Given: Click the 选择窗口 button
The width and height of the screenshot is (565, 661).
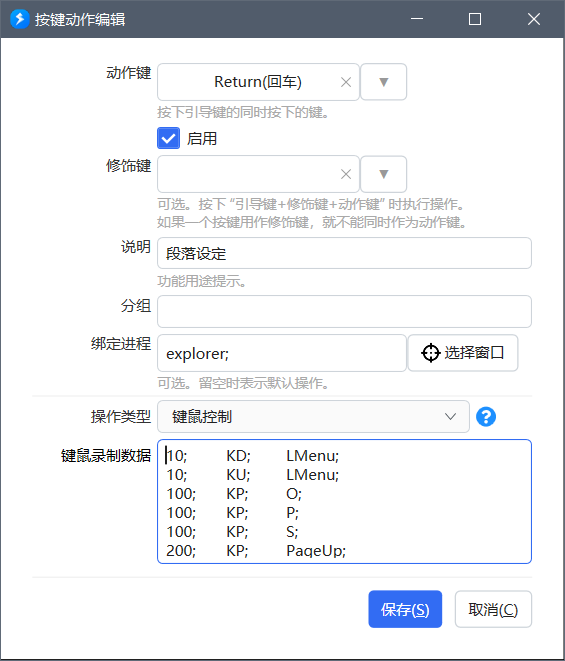Looking at the screenshot, I should [463, 353].
